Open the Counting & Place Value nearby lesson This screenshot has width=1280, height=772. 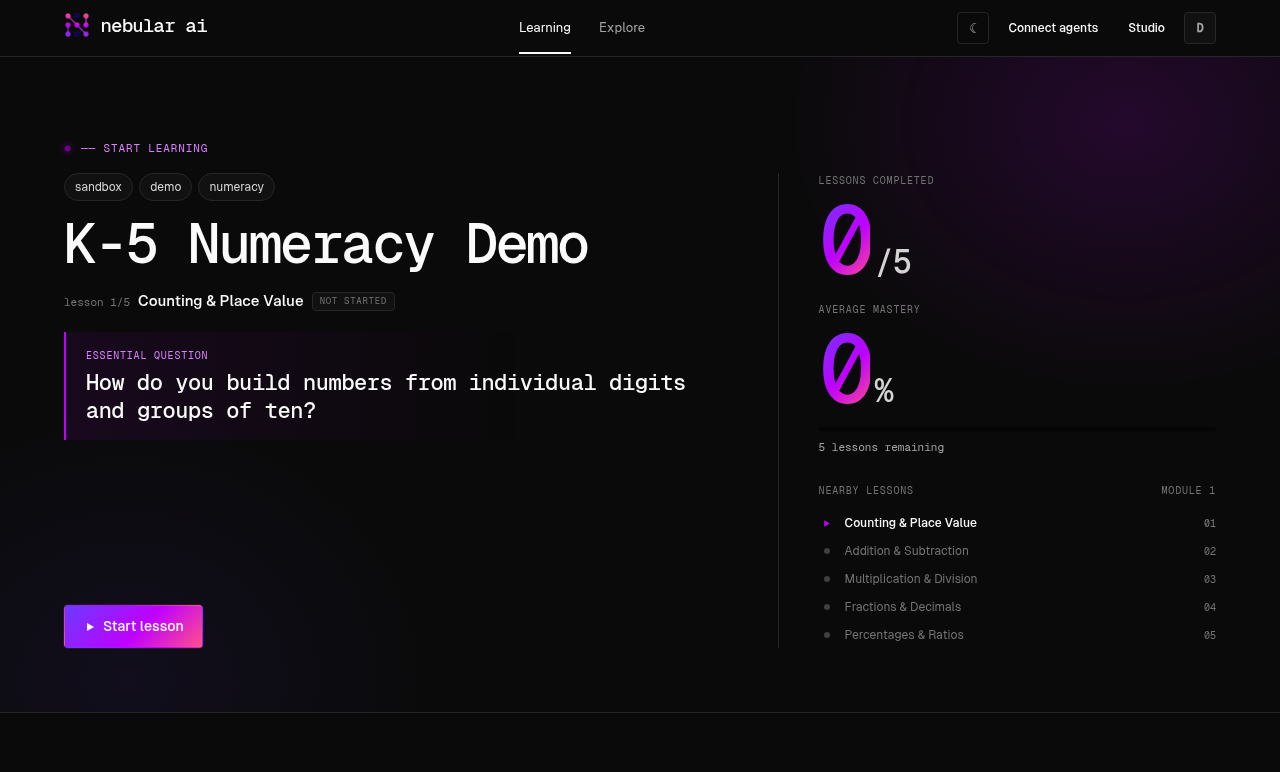click(1017, 523)
